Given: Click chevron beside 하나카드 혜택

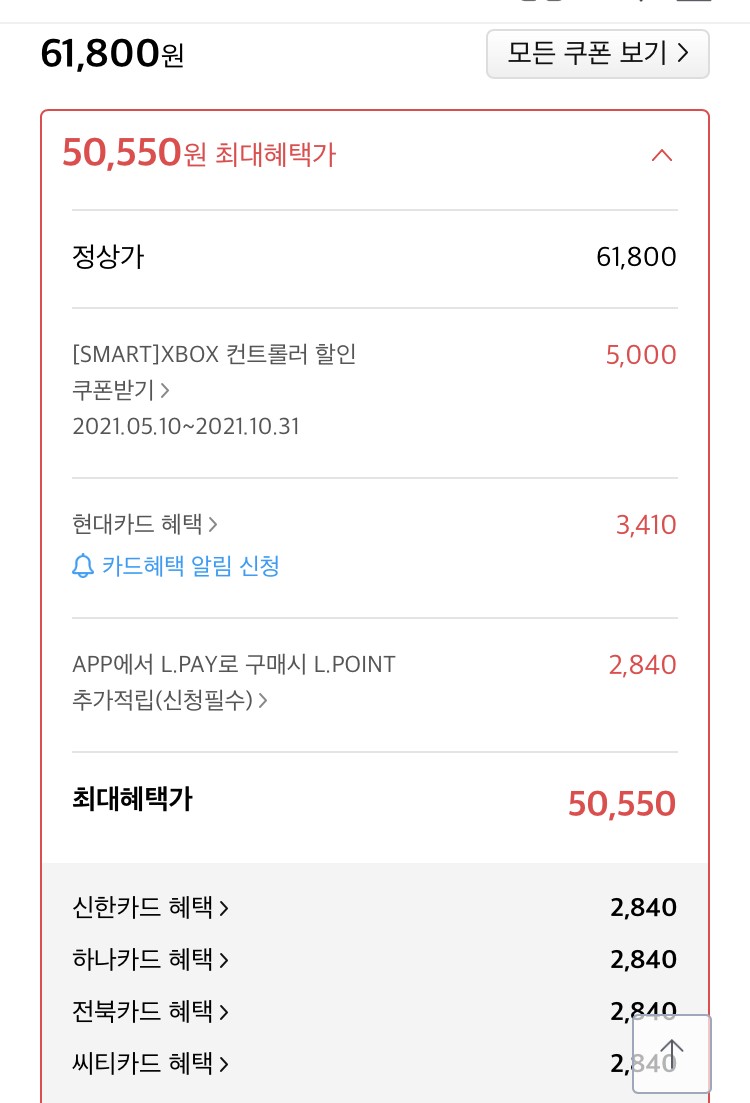Looking at the screenshot, I should (224, 960).
